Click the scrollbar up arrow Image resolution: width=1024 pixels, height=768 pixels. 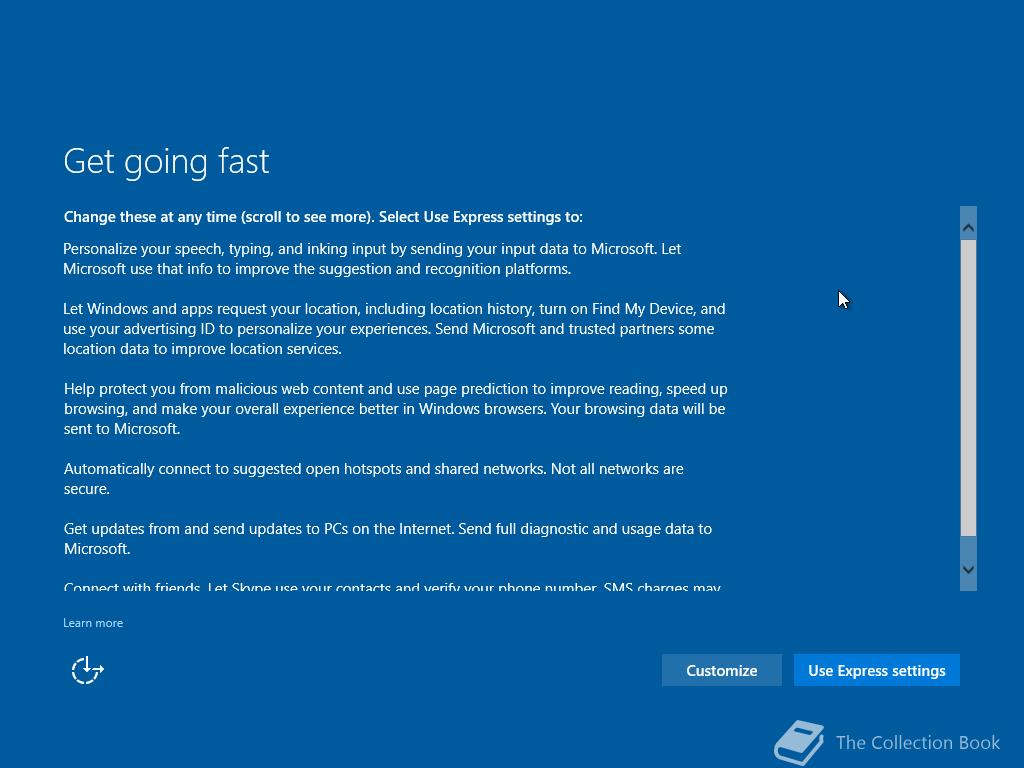[968, 227]
